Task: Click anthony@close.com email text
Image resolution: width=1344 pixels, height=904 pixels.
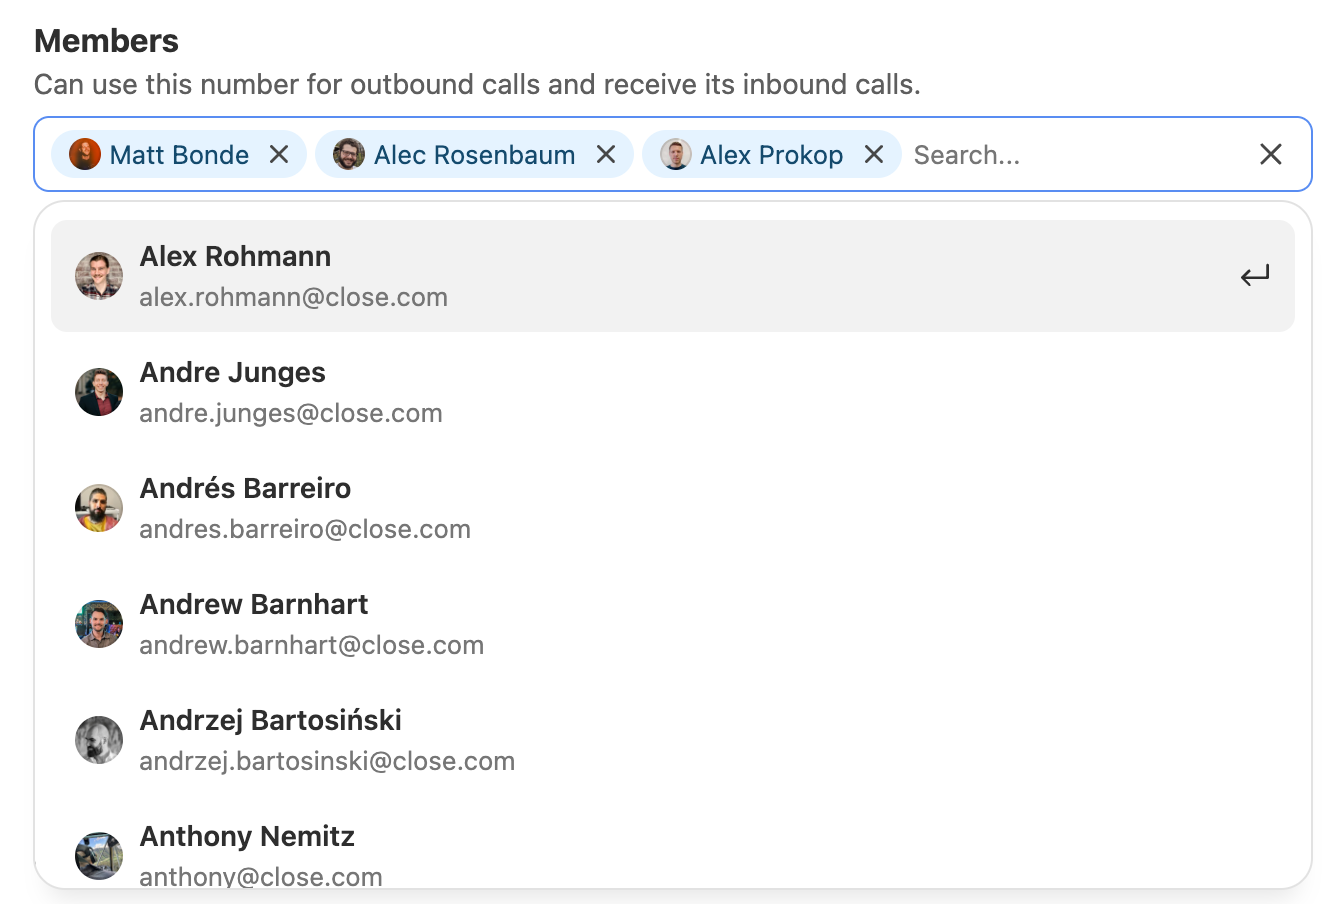Action: tap(261, 876)
